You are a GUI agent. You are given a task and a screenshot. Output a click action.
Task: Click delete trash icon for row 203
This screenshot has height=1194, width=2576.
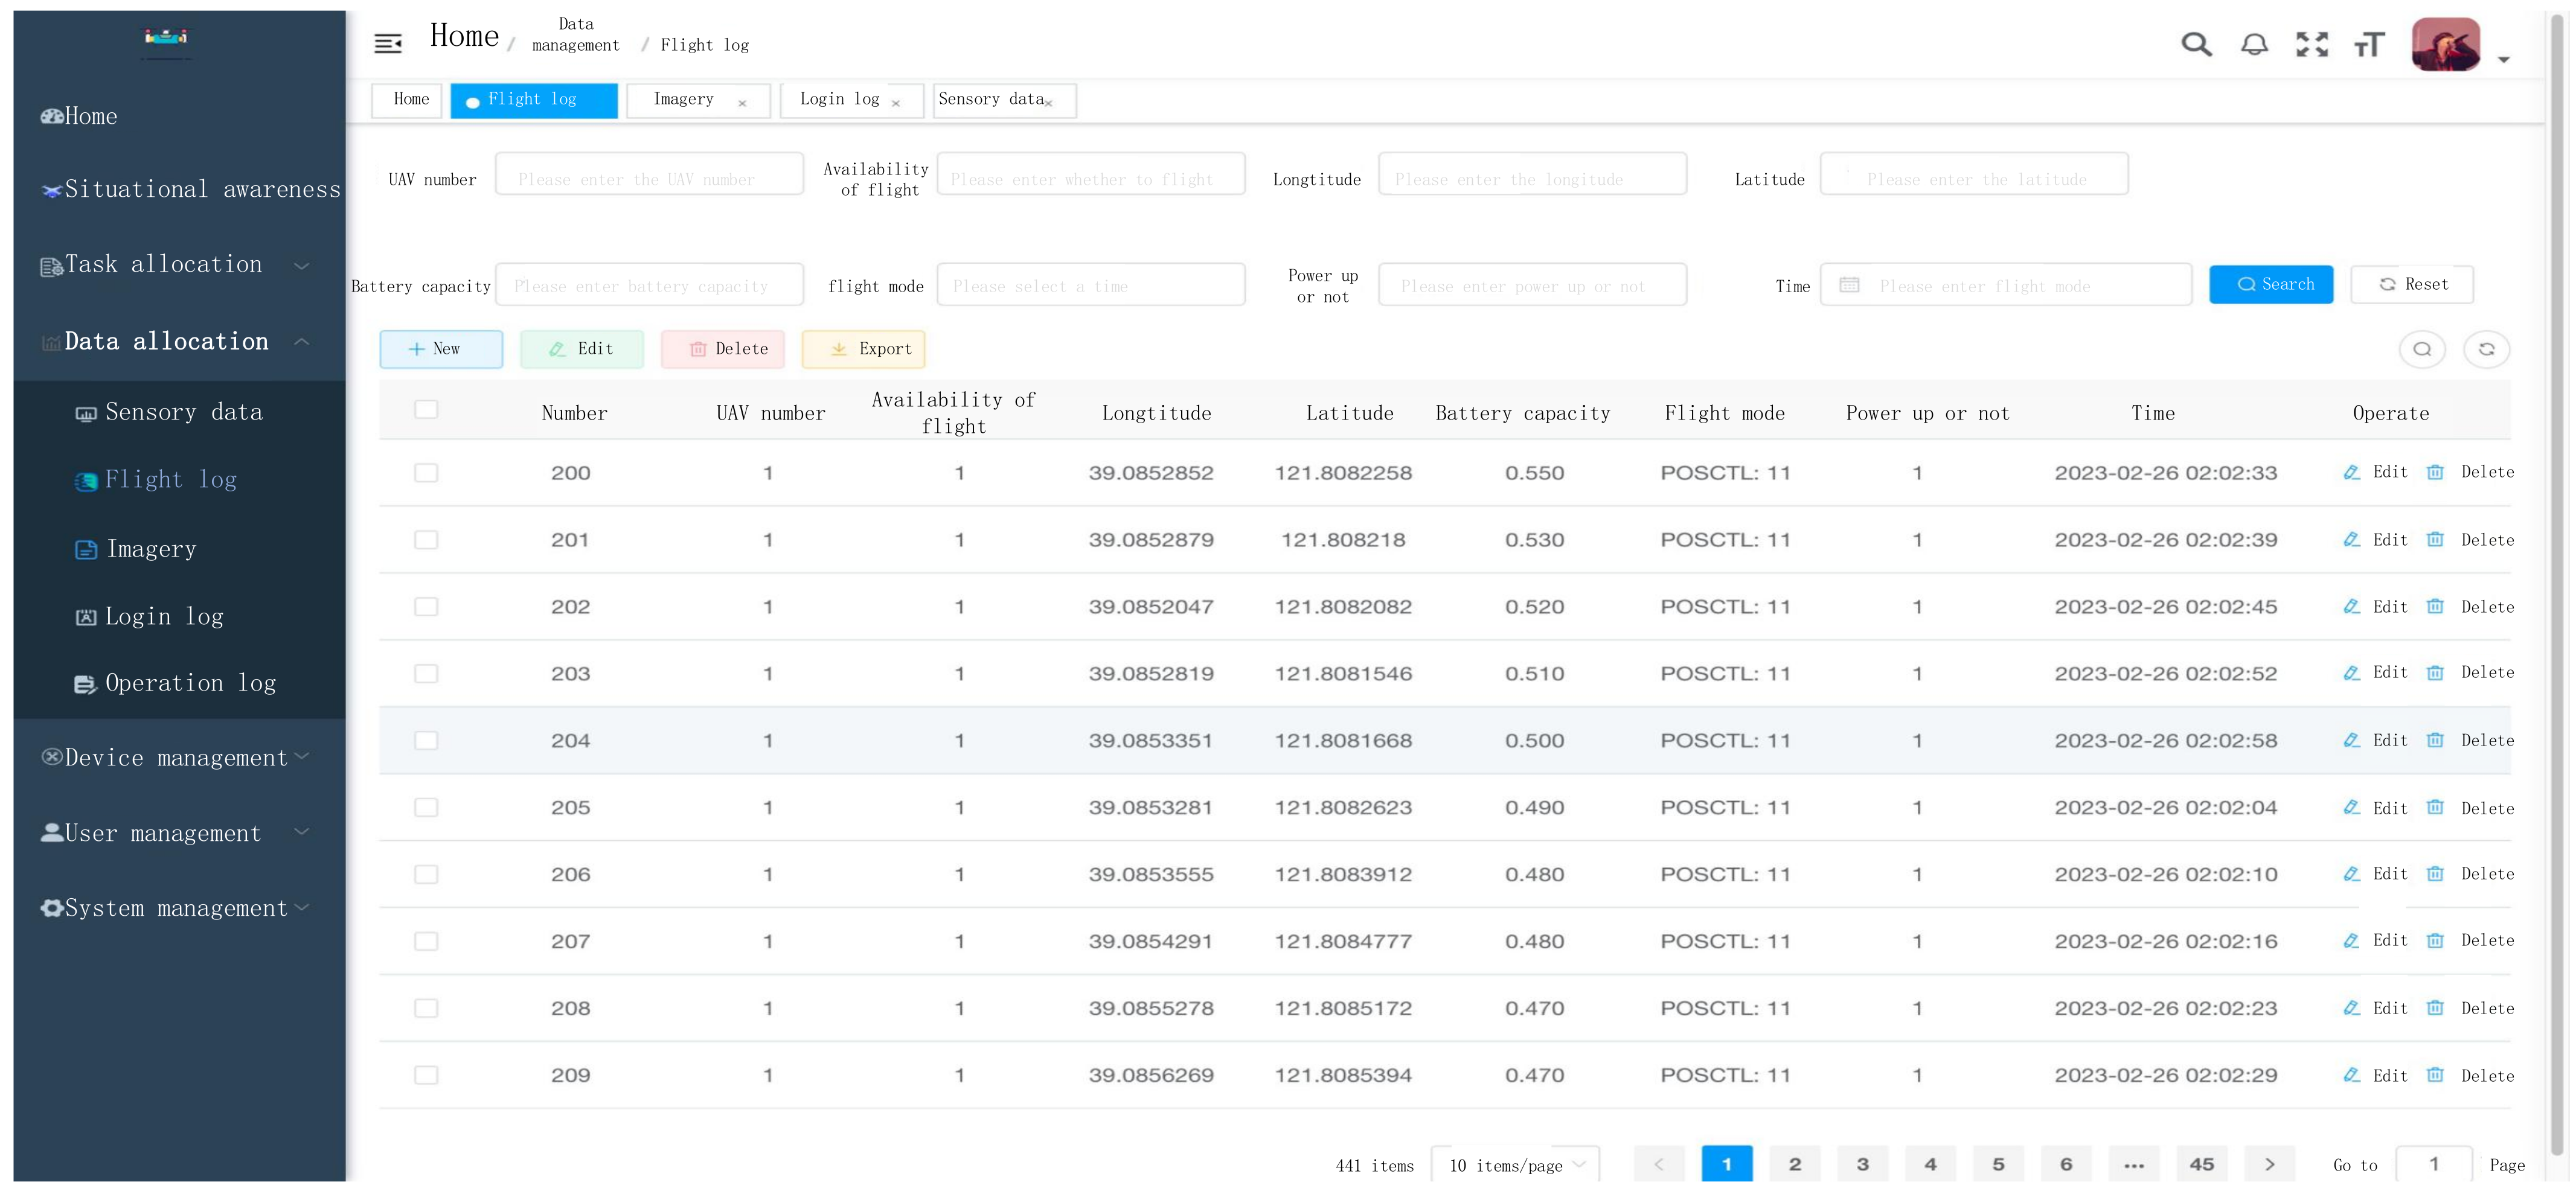click(2435, 673)
